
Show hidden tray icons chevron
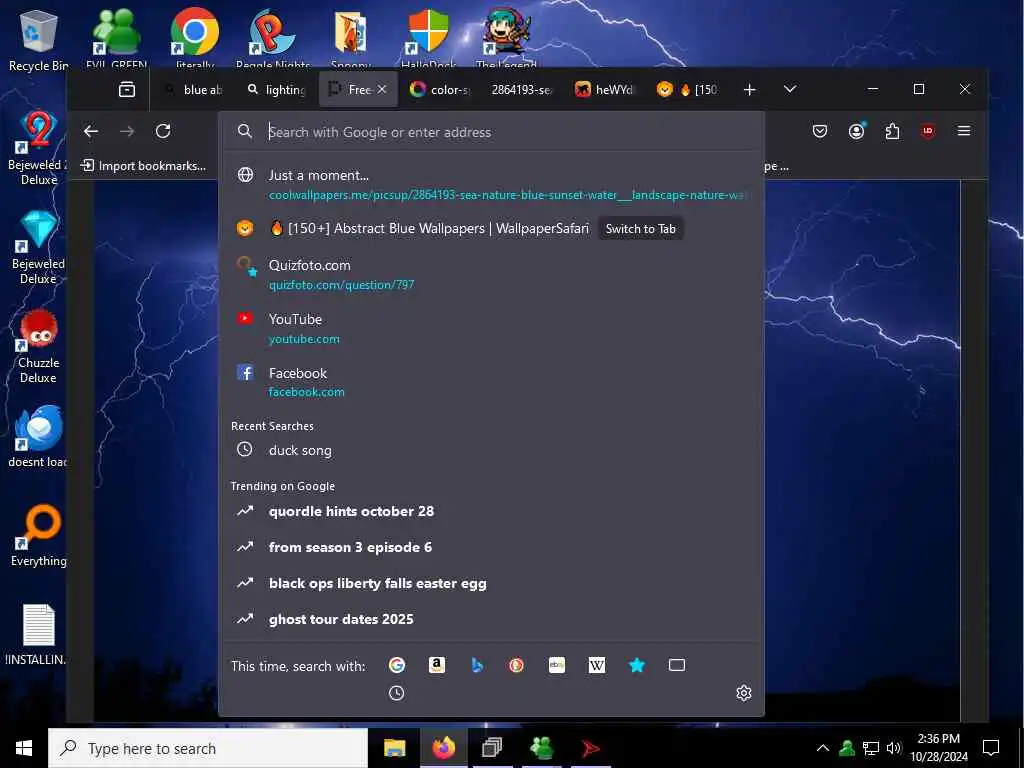[823, 748]
